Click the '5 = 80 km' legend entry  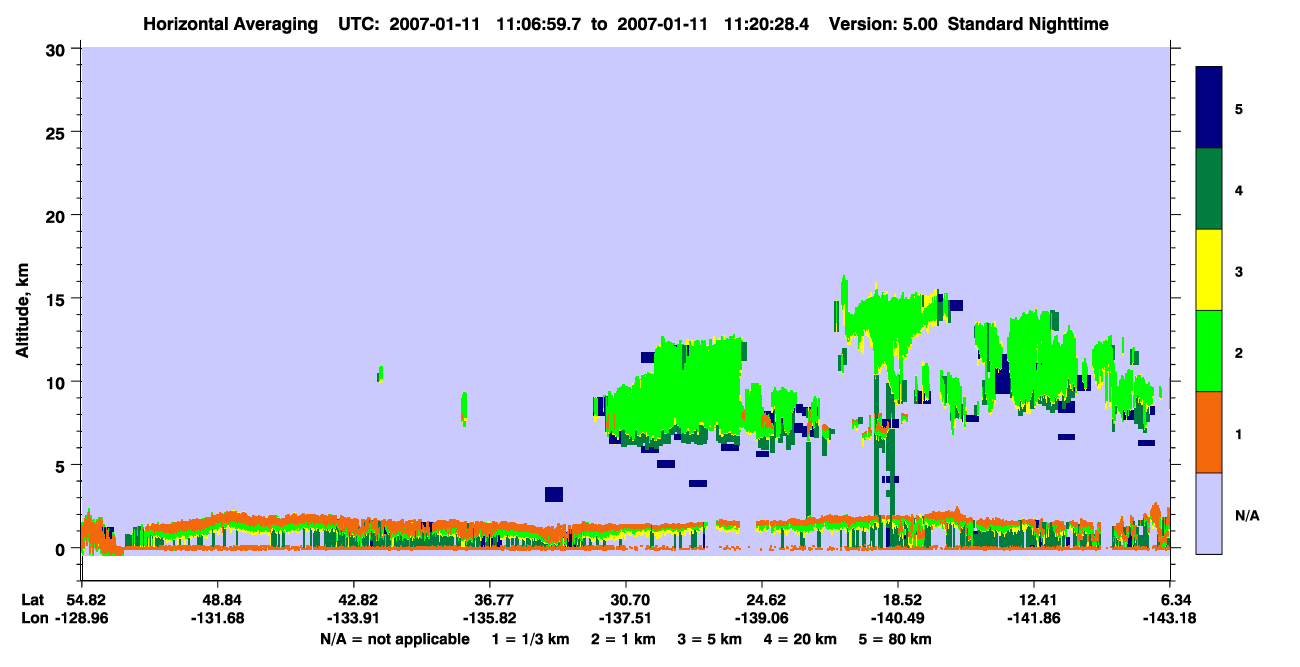coord(896,639)
